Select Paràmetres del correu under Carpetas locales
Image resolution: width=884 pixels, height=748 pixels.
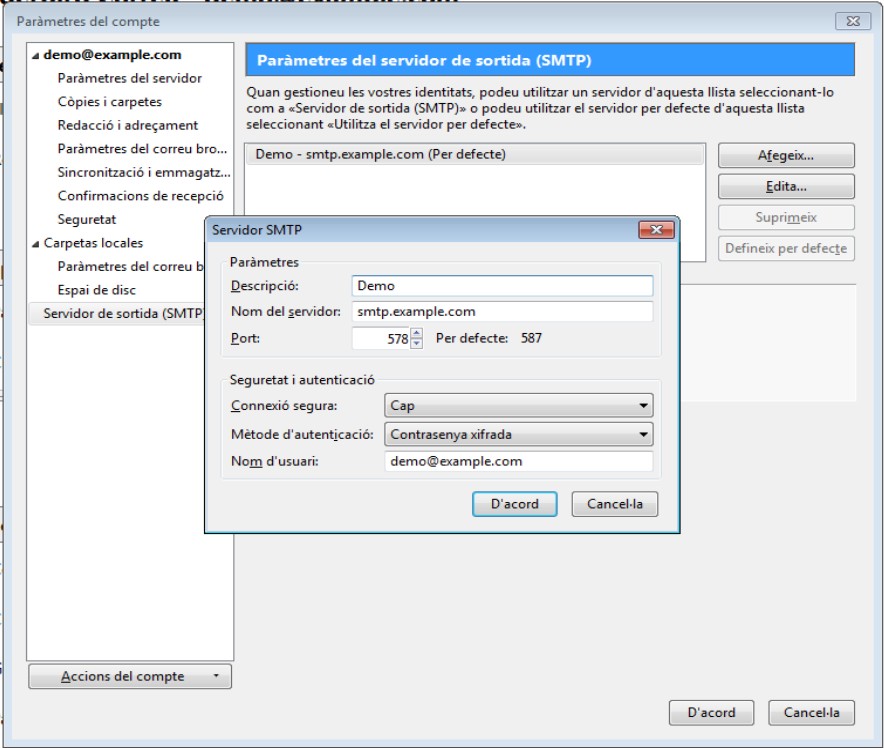click(x=130, y=266)
